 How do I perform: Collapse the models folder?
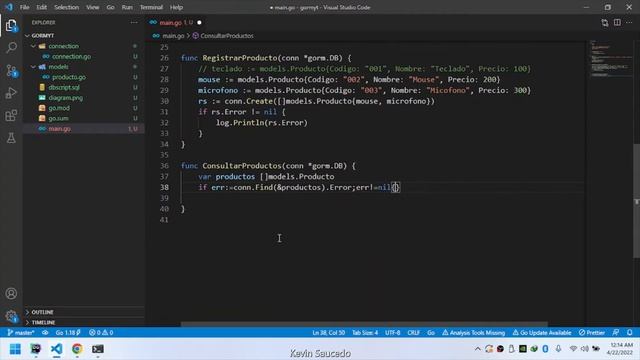tap(84, 67)
